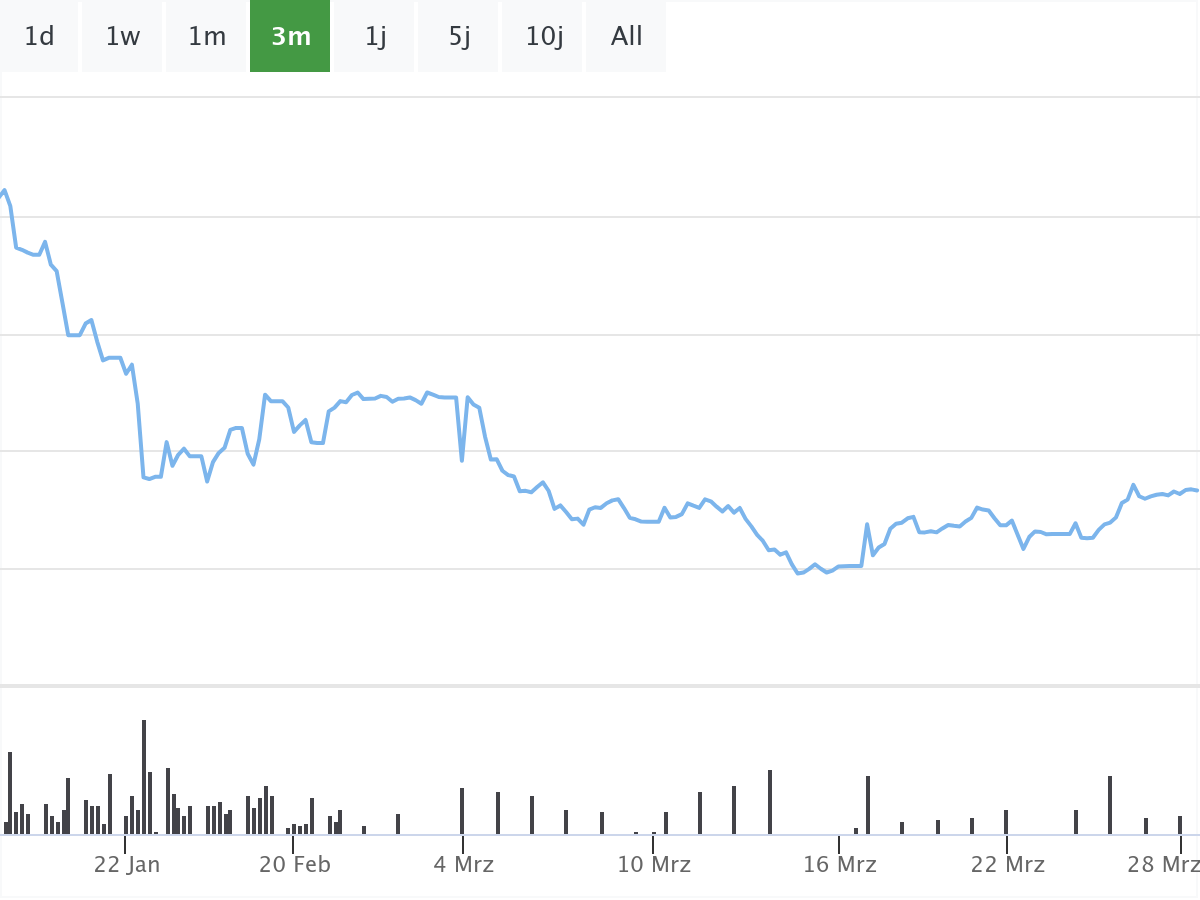The width and height of the screenshot is (1200, 900).
Task: Click volume bar above 22 Mrz tick
Action: pyautogui.click(x=1006, y=822)
